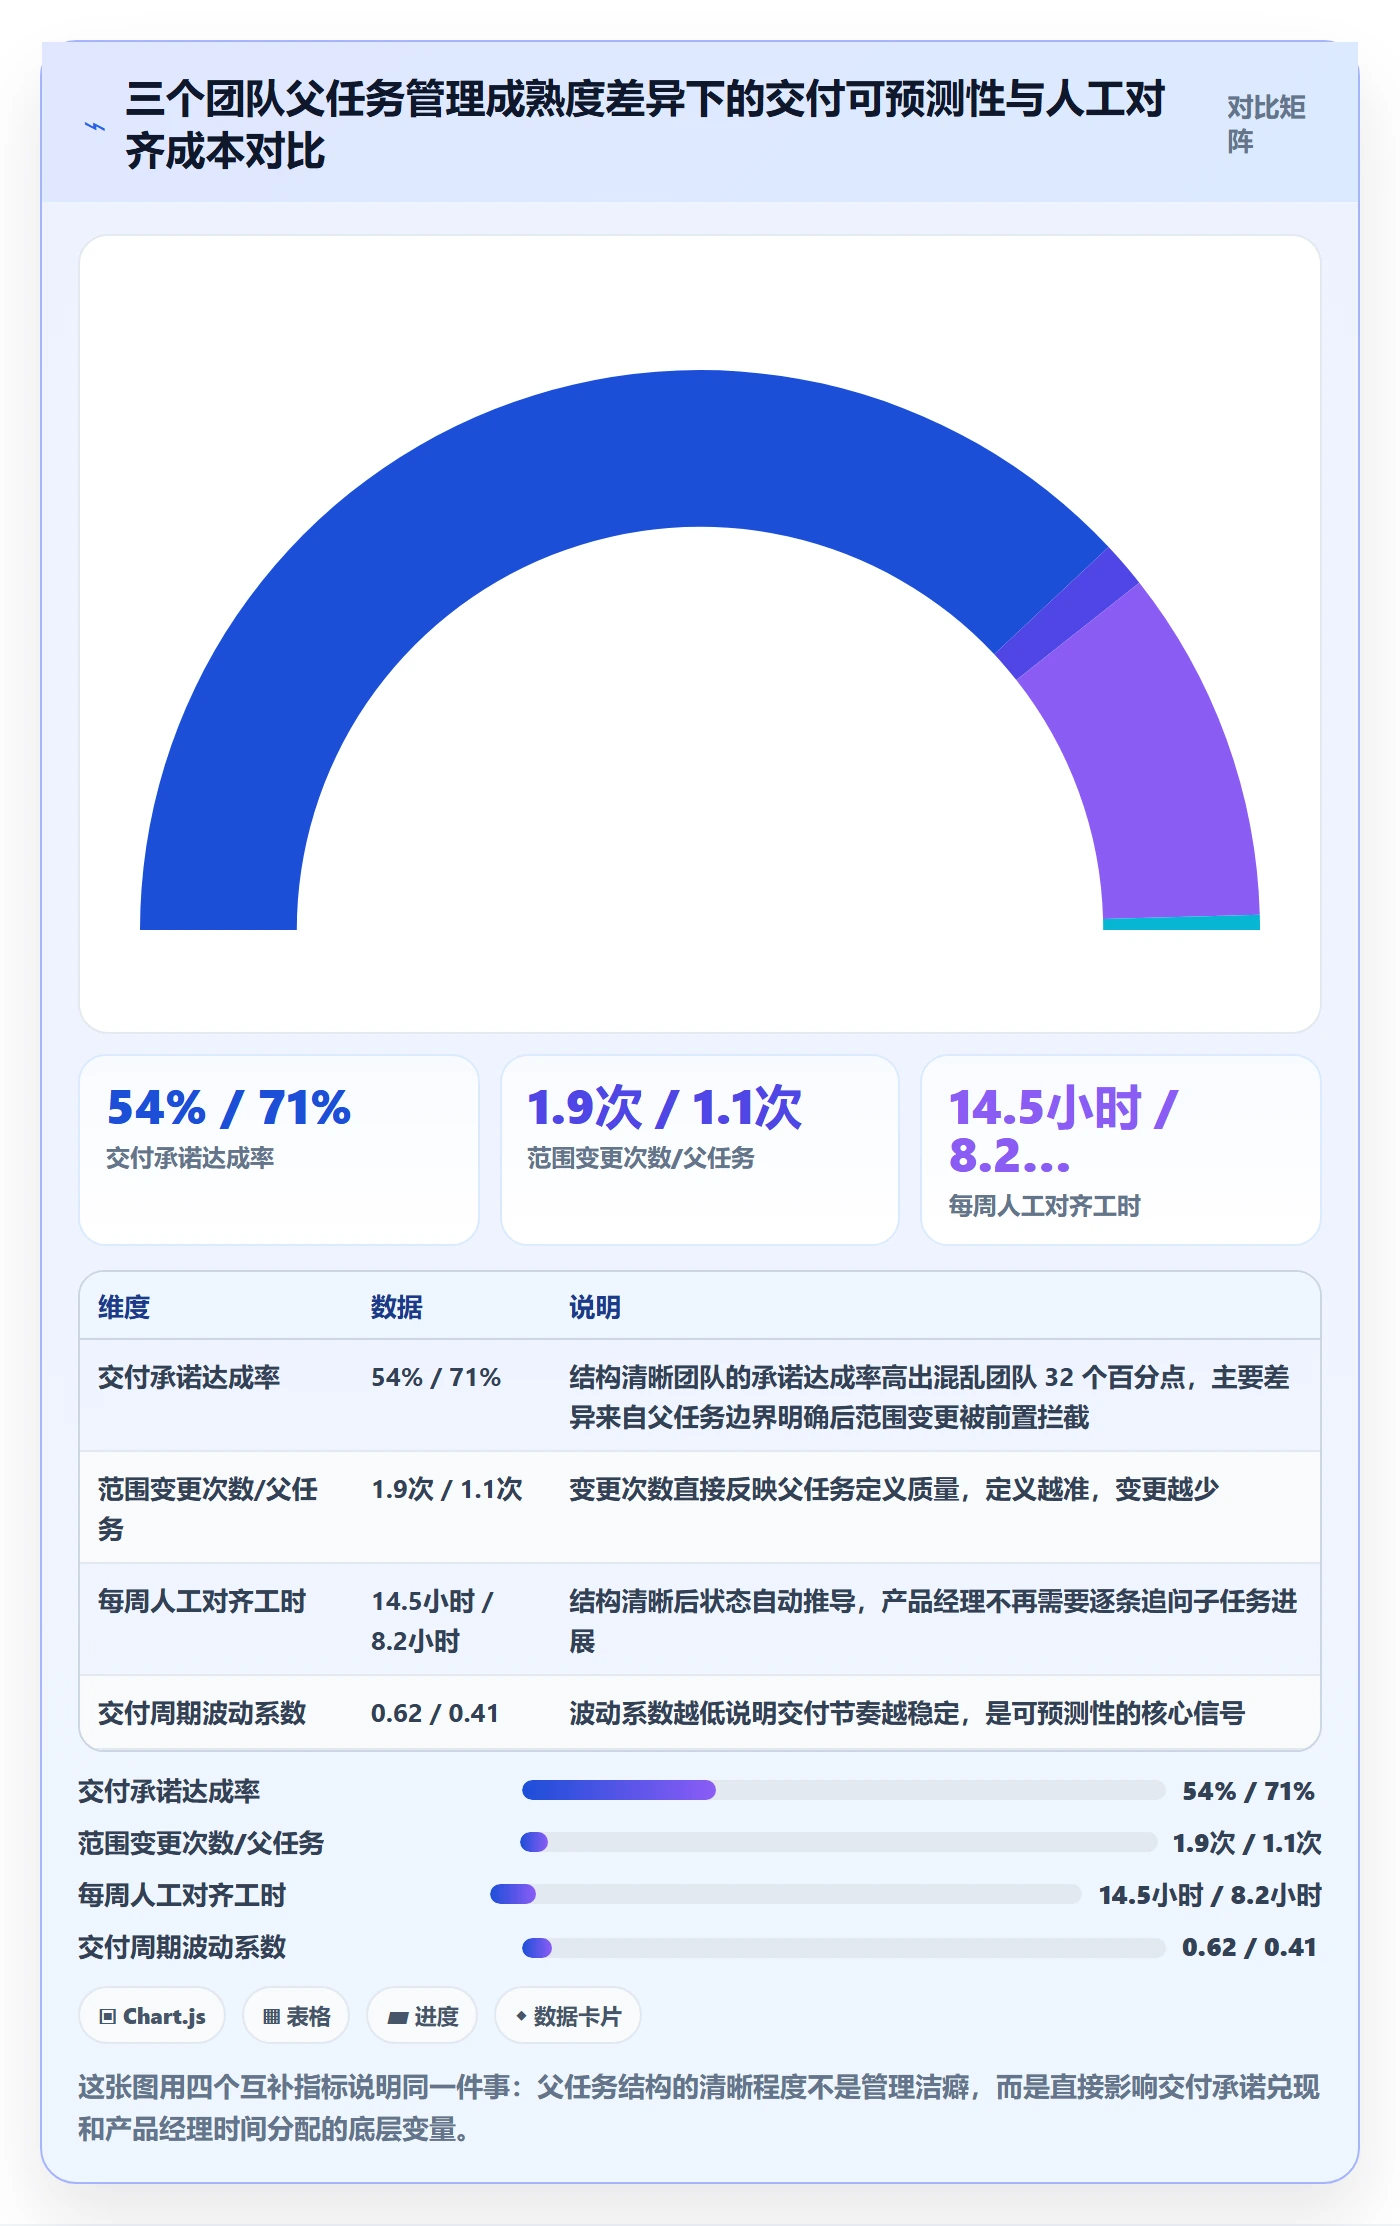Click the grid icon in 表格 chip
Screen dimensions: 1400x2226
tap(271, 2016)
